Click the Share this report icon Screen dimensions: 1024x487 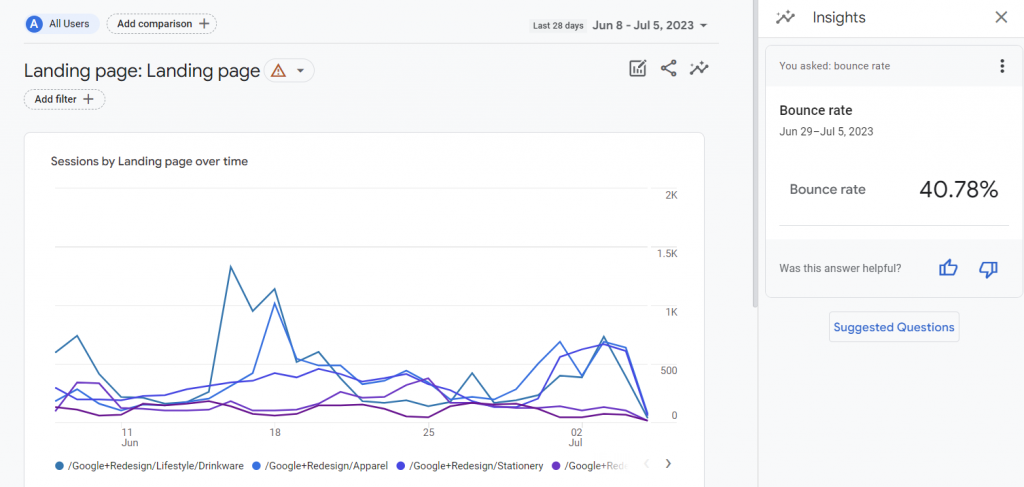pos(669,69)
